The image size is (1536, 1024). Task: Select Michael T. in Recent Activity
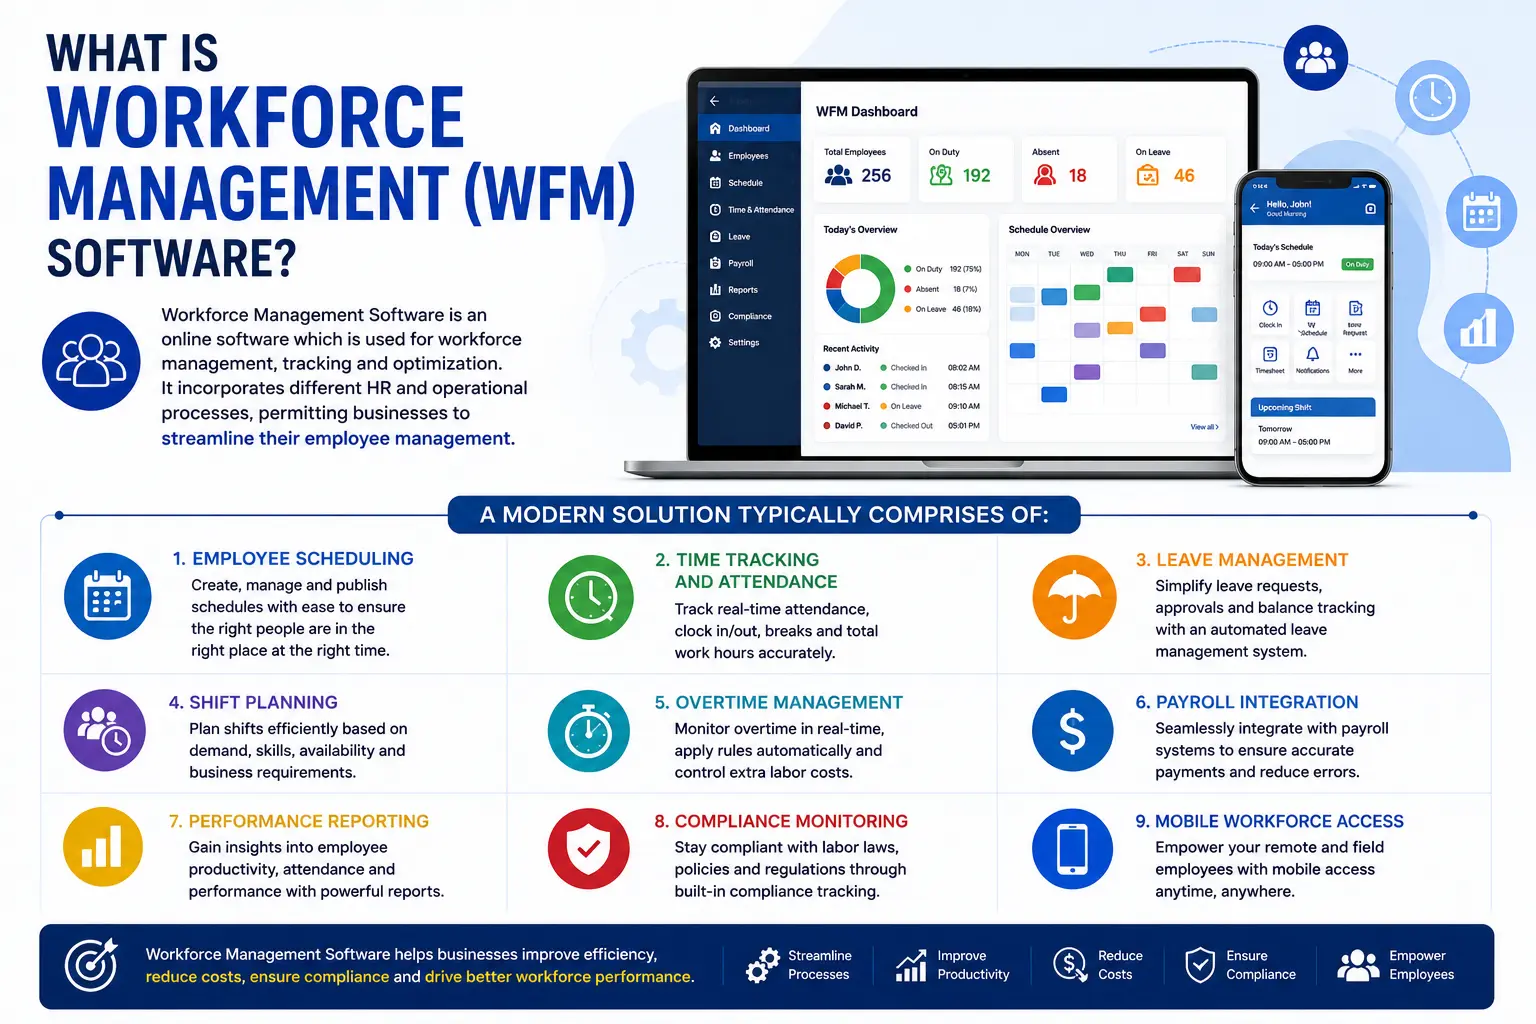pyautogui.click(x=901, y=406)
